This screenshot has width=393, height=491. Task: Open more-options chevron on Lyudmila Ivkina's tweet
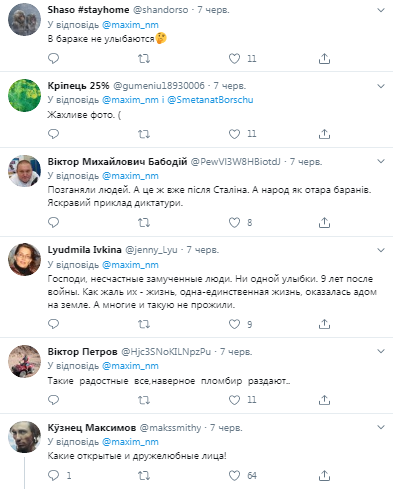pos(381,250)
